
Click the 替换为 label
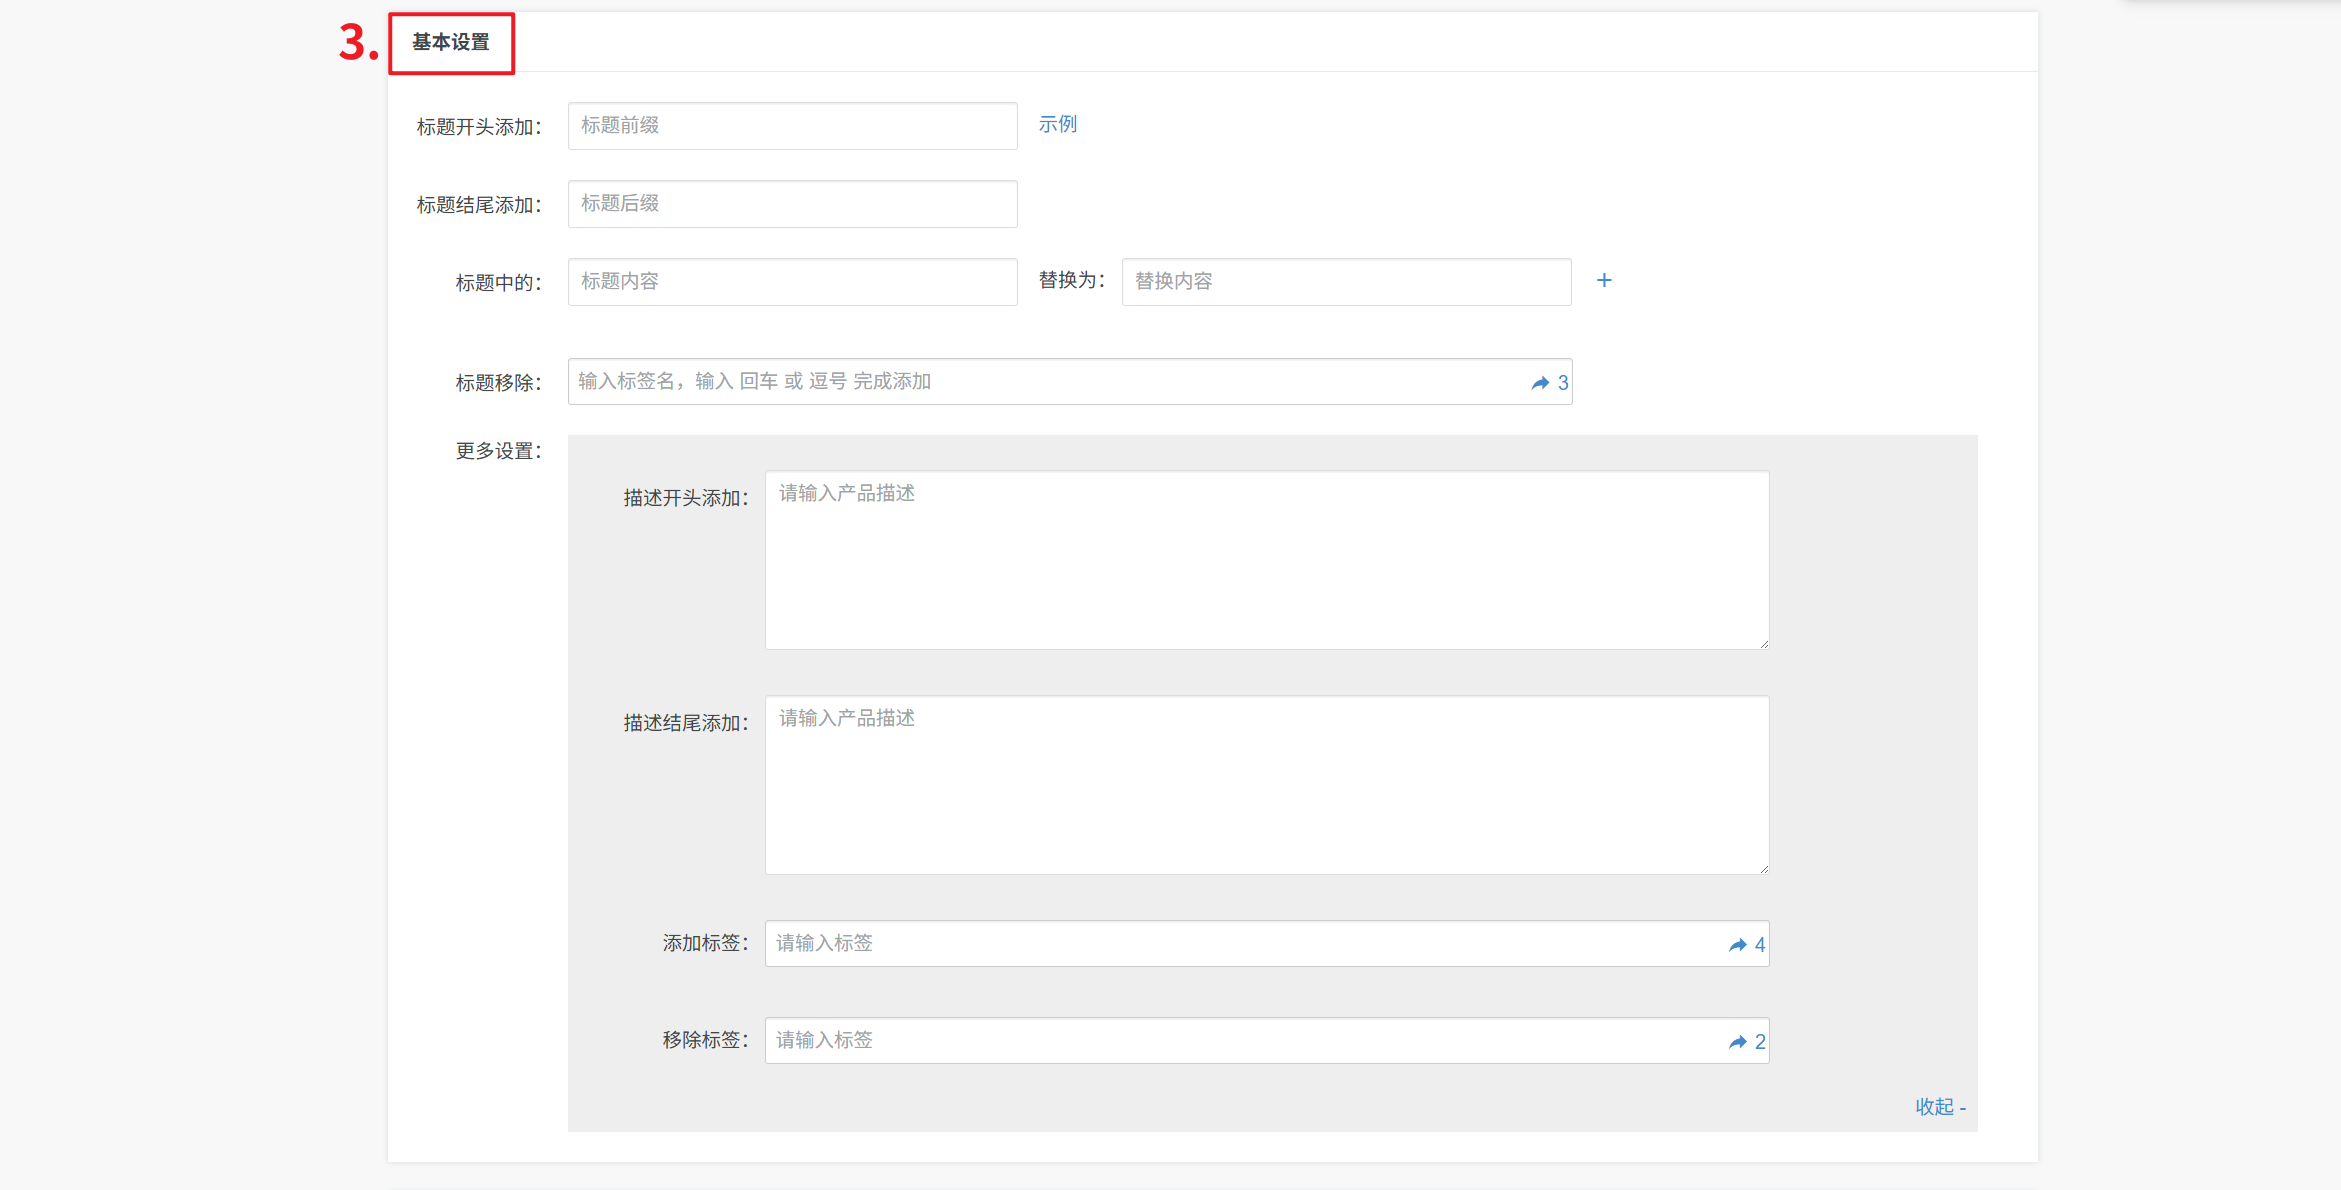click(x=1071, y=281)
